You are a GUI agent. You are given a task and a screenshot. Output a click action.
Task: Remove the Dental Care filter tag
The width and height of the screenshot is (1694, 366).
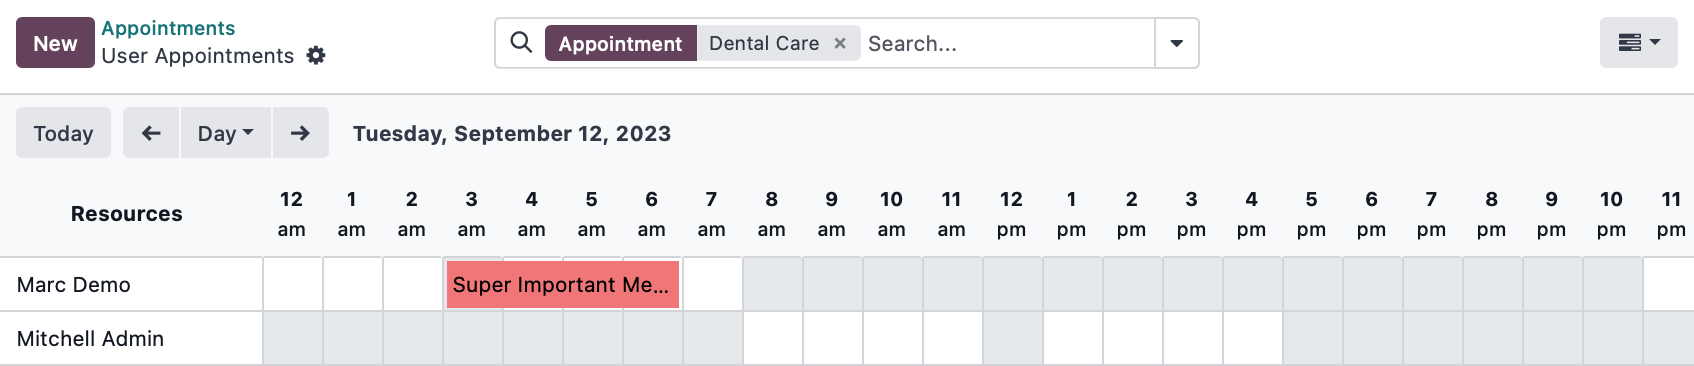click(x=840, y=43)
